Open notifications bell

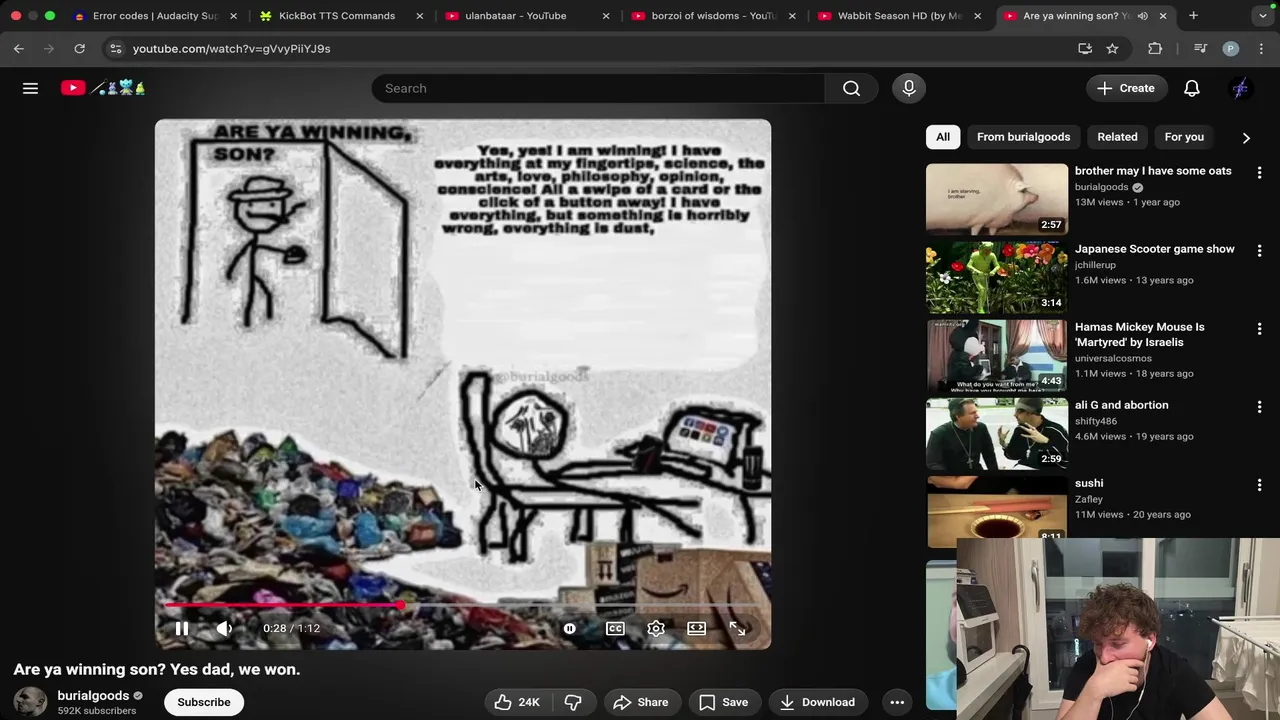pos(1192,88)
